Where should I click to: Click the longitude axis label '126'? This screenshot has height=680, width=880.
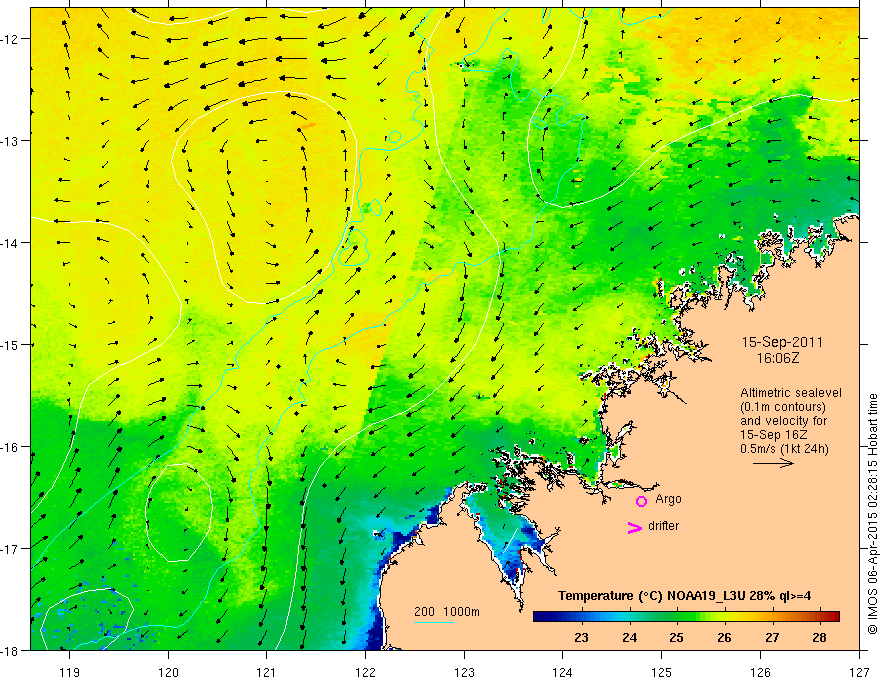[x=760, y=672]
